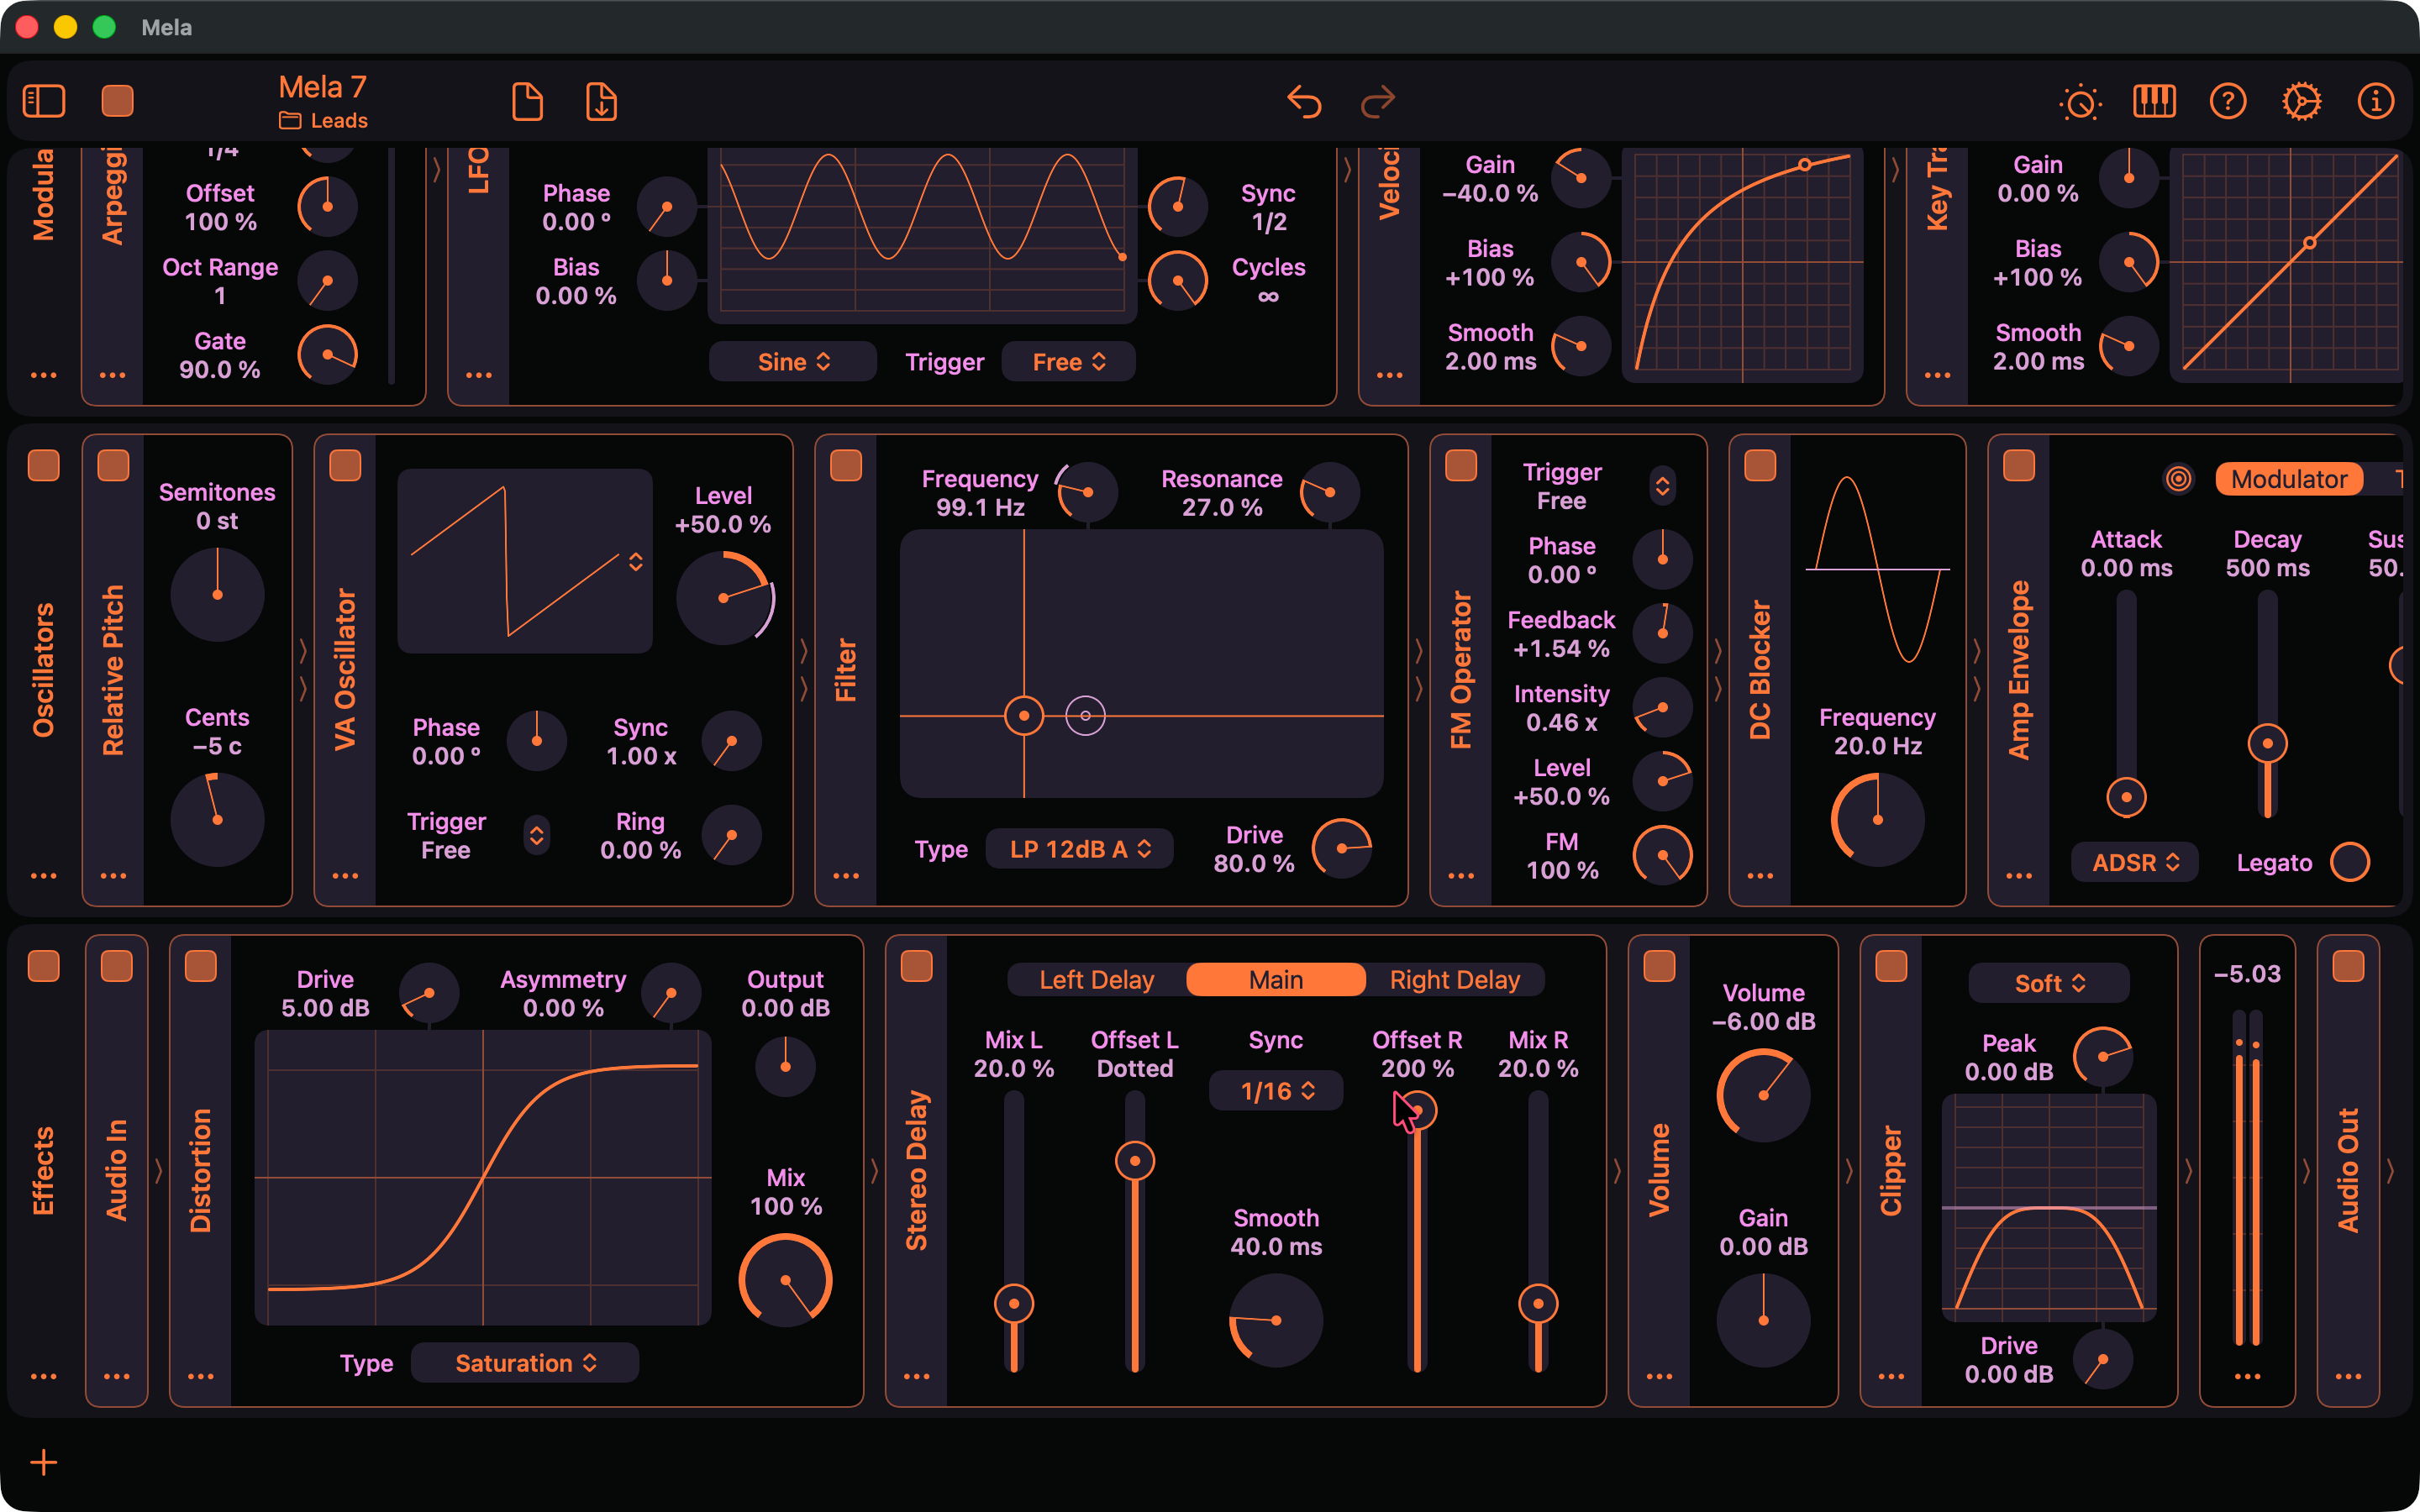
Task: Open the Audio Out three-dot menu
Action: click(x=2348, y=1377)
